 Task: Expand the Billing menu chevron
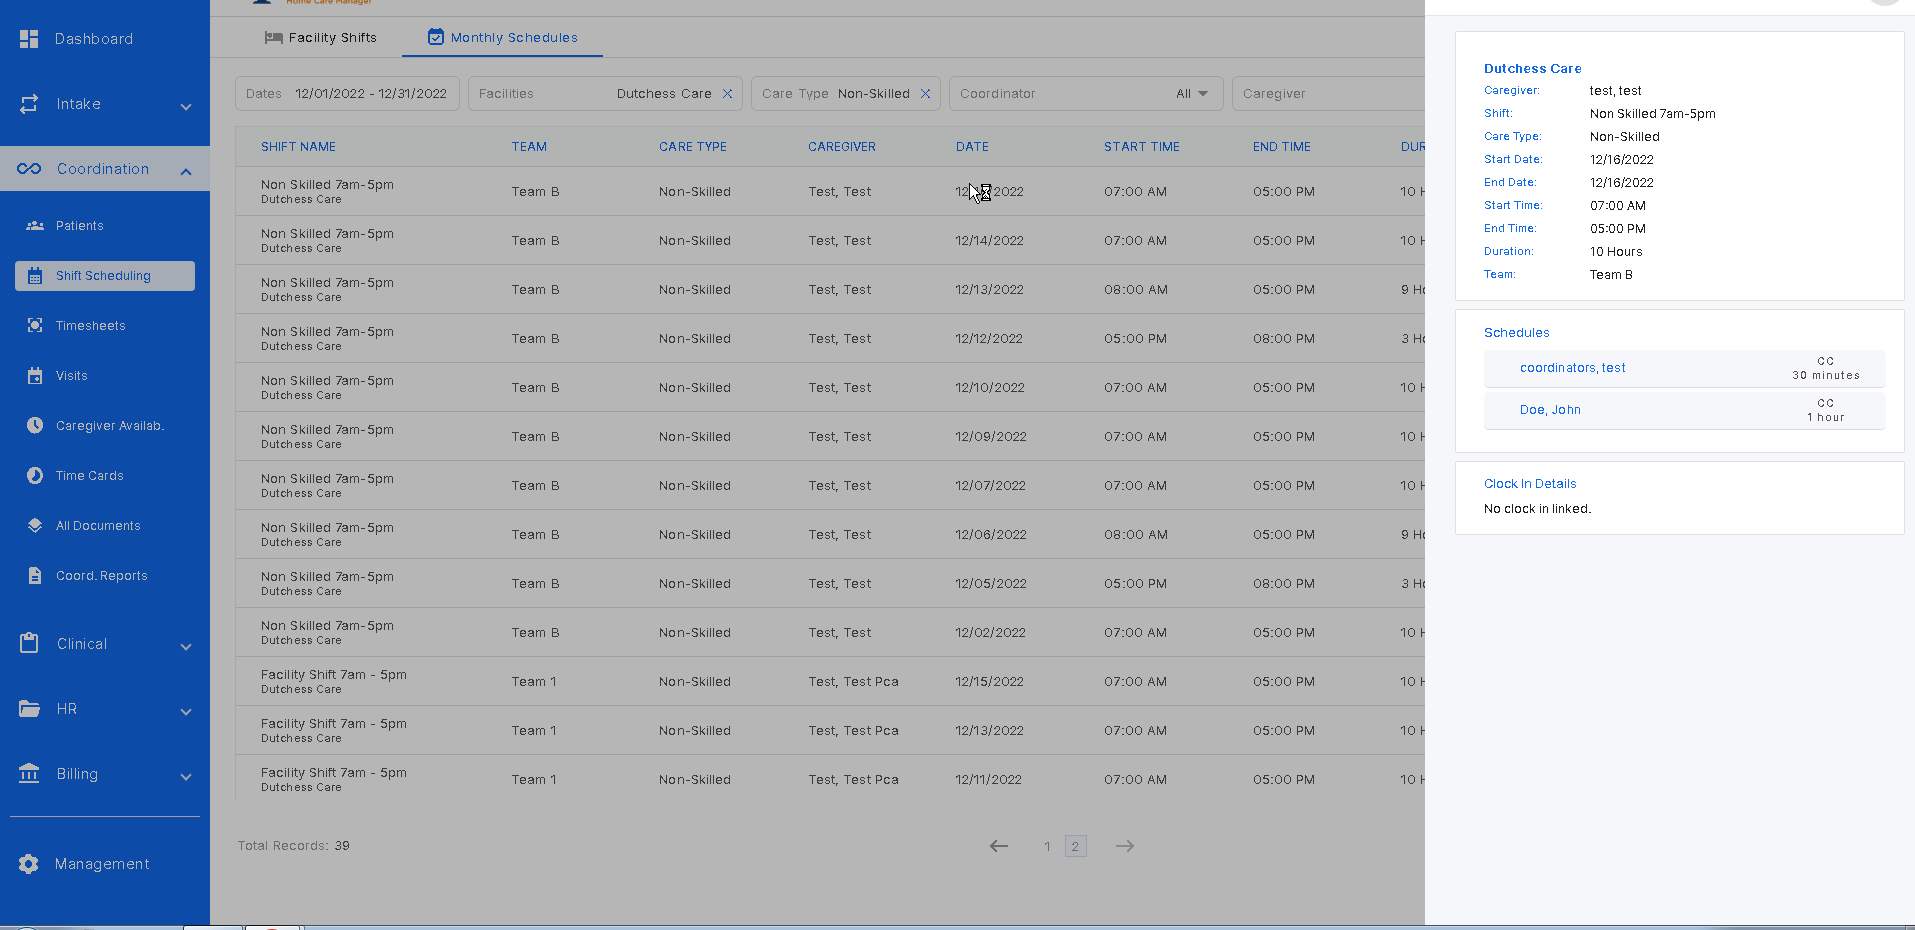click(x=186, y=776)
